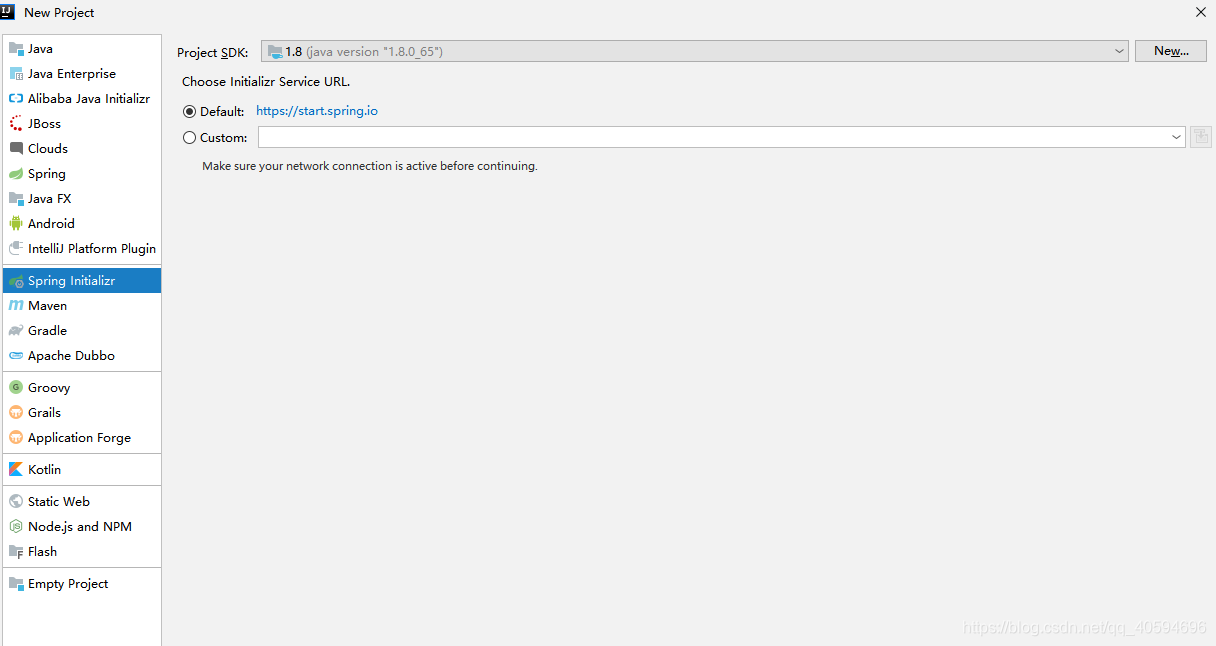This screenshot has height=646, width=1216.
Task: Click the Spring Initializr icon
Action: (16, 281)
